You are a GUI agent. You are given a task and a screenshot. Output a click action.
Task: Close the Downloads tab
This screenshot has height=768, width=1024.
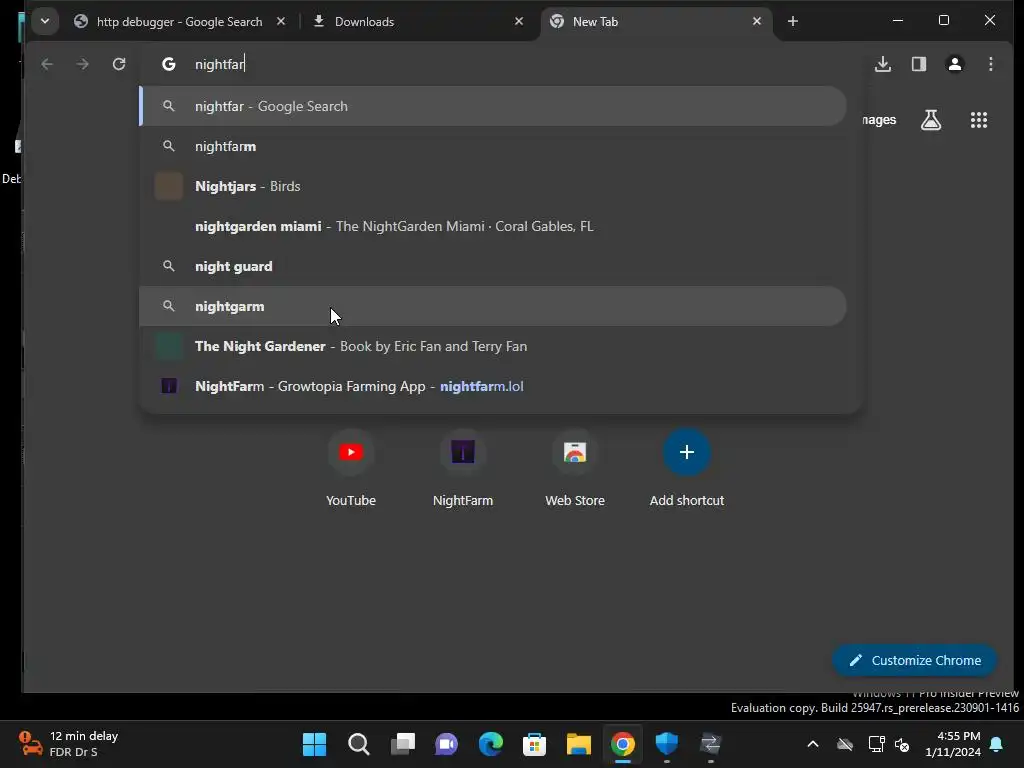(519, 22)
